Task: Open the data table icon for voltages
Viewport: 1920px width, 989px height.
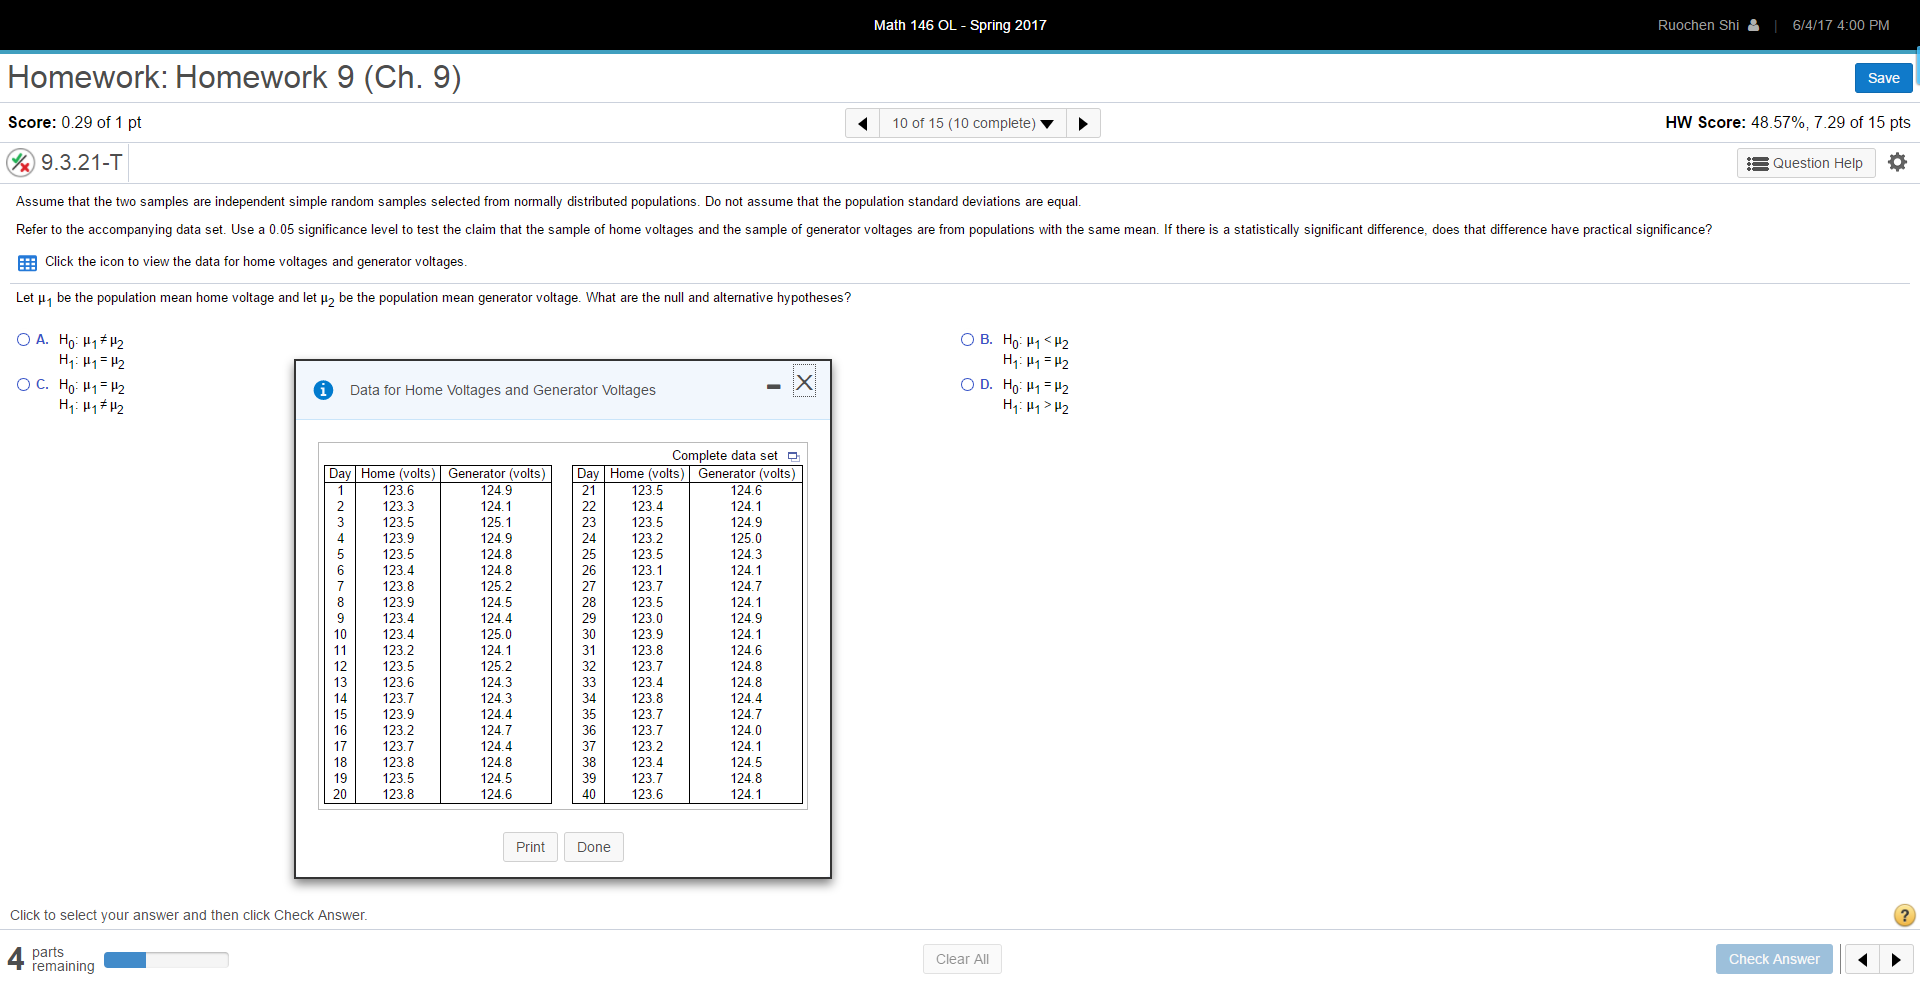Action: point(27,263)
